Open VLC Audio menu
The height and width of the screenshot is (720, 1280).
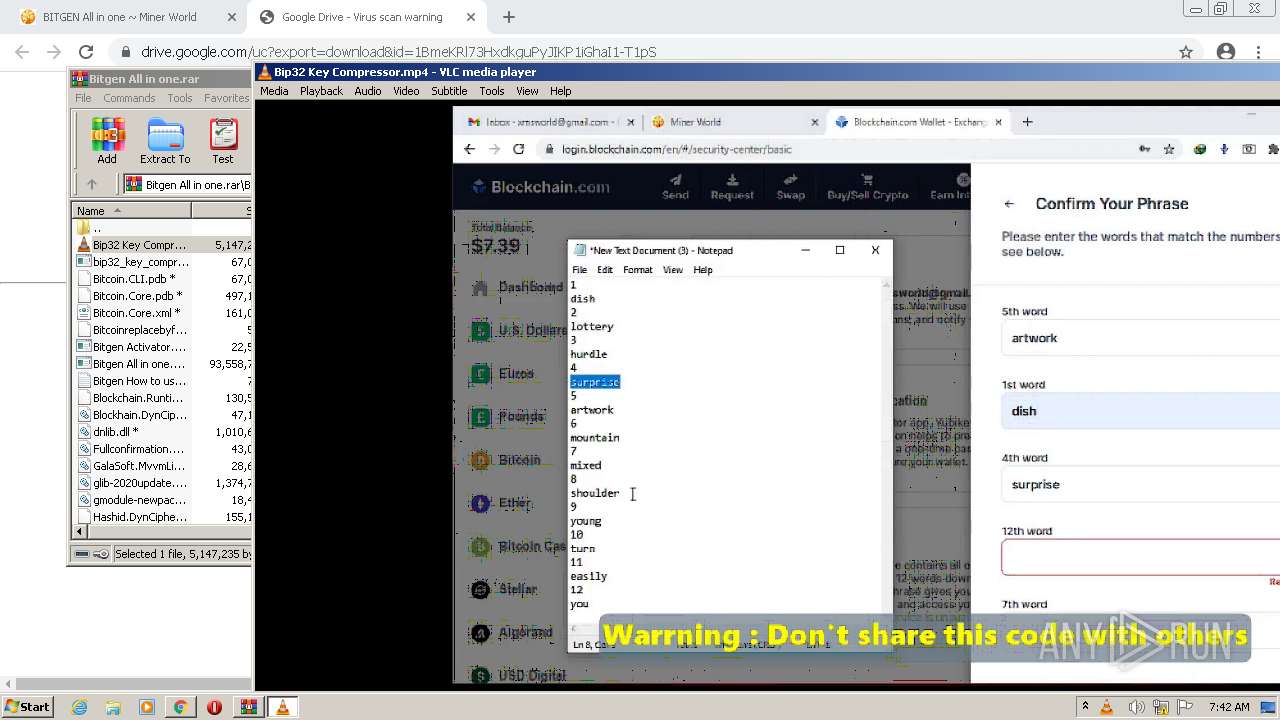coord(368,91)
